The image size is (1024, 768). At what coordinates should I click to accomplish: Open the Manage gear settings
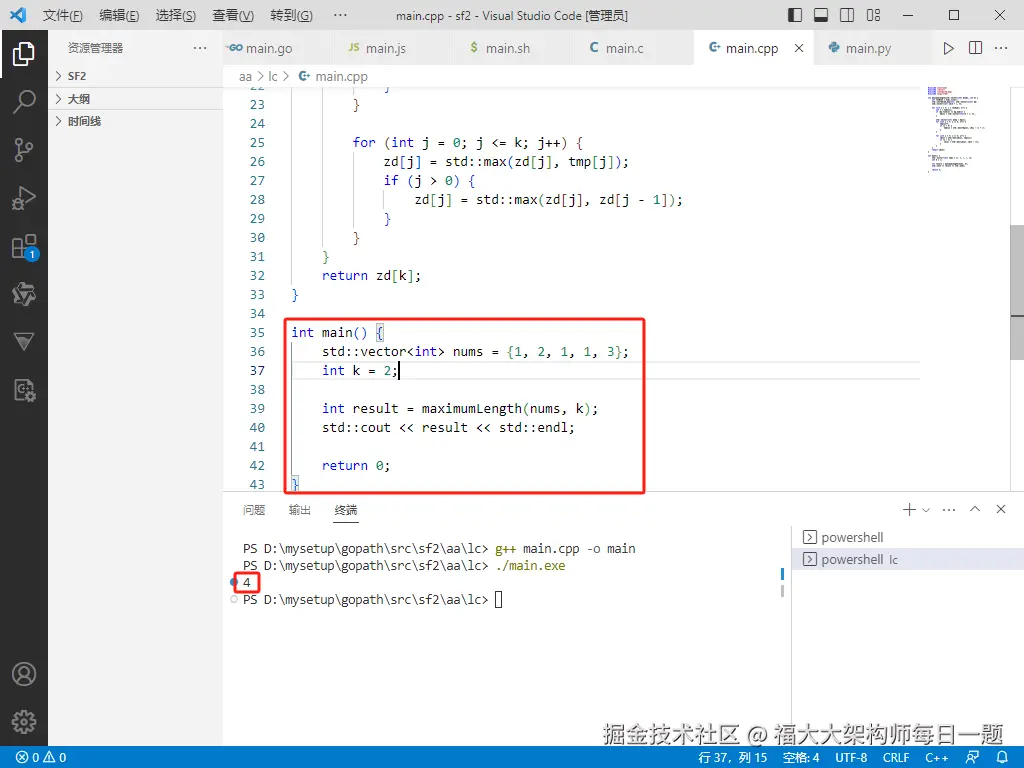pos(24,722)
